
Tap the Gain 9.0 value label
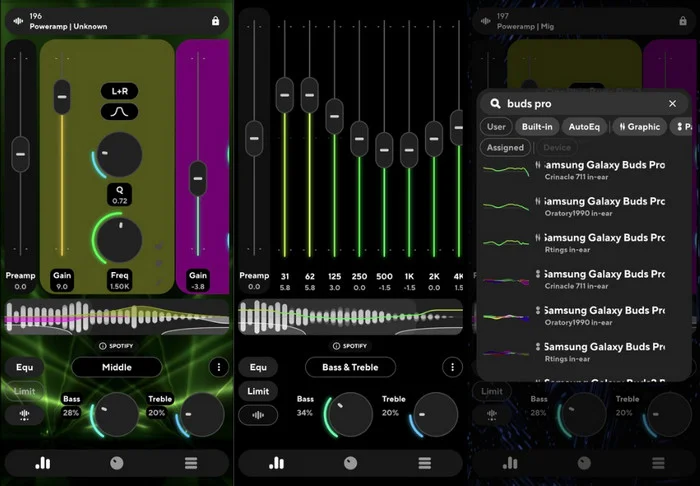pyautogui.click(x=62, y=281)
